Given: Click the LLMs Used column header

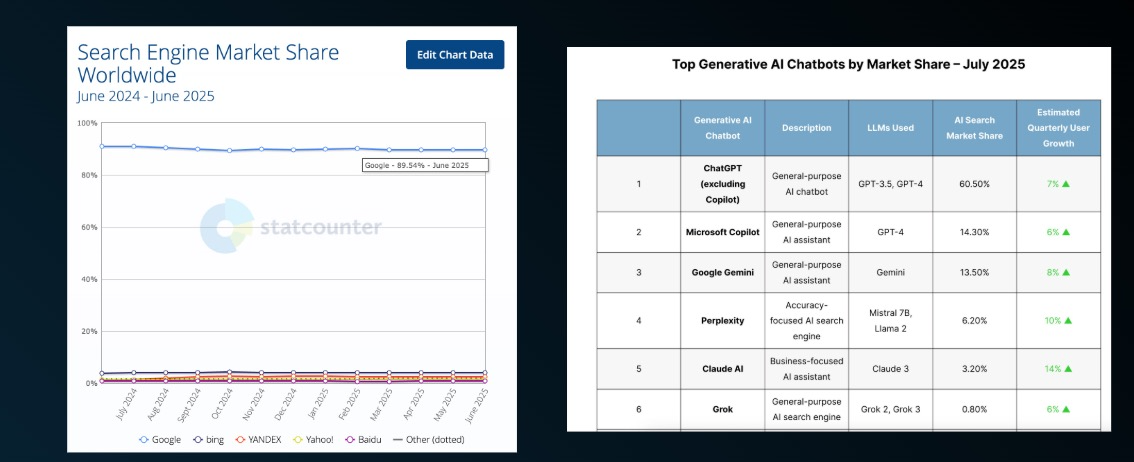Looking at the screenshot, I should (890, 128).
